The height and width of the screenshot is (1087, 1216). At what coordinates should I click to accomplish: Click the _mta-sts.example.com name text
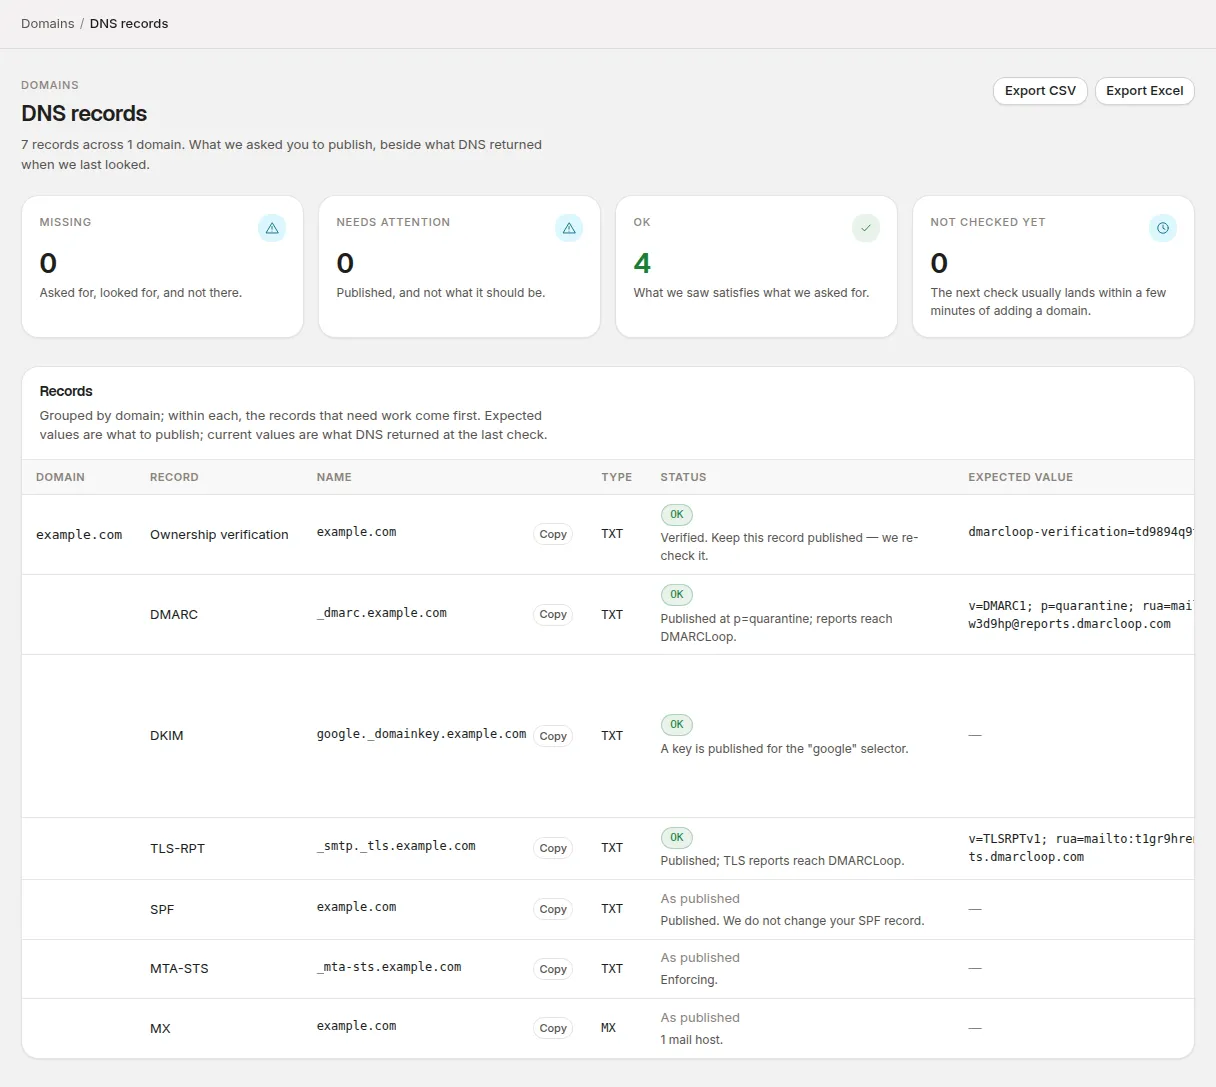pos(389,967)
